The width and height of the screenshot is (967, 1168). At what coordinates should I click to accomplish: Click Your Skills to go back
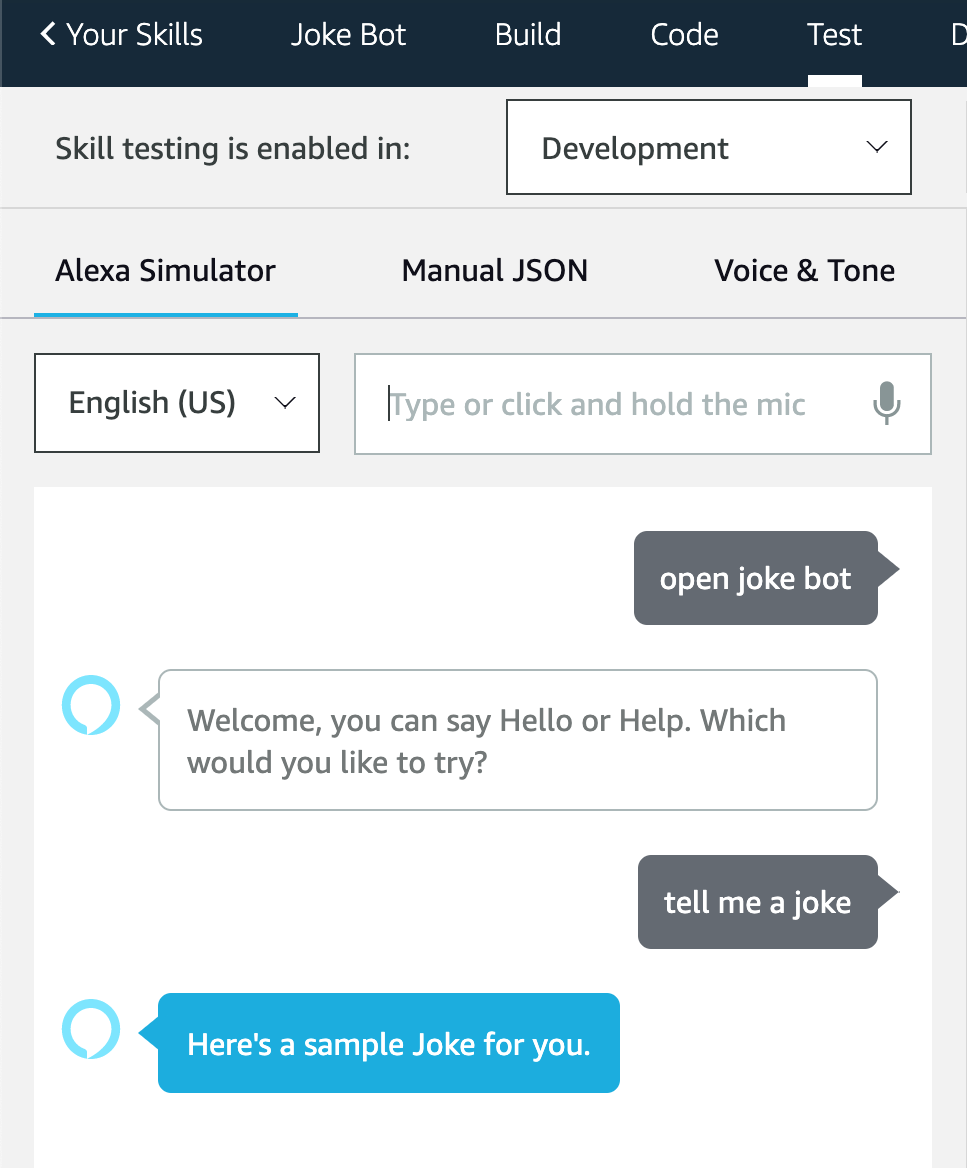[x=133, y=34]
